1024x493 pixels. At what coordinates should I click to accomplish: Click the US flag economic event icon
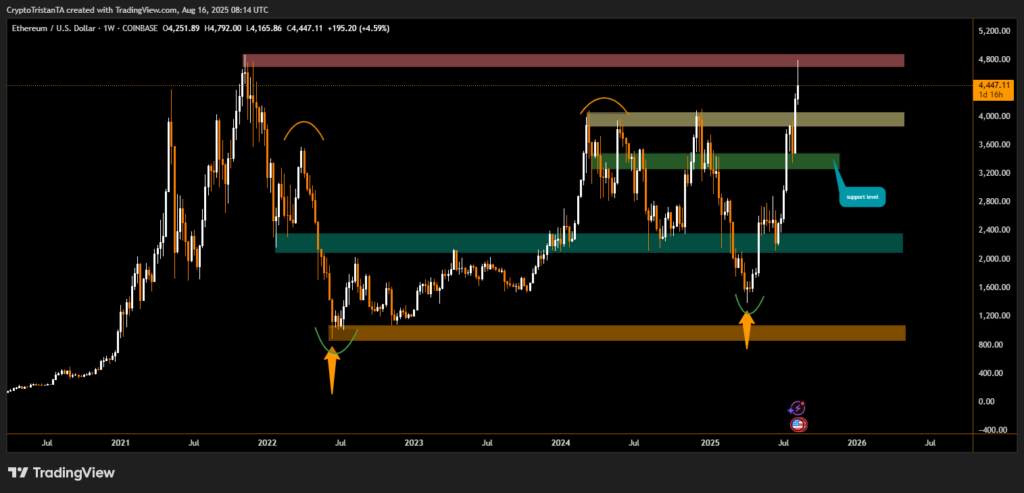click(x=798, y=424)
